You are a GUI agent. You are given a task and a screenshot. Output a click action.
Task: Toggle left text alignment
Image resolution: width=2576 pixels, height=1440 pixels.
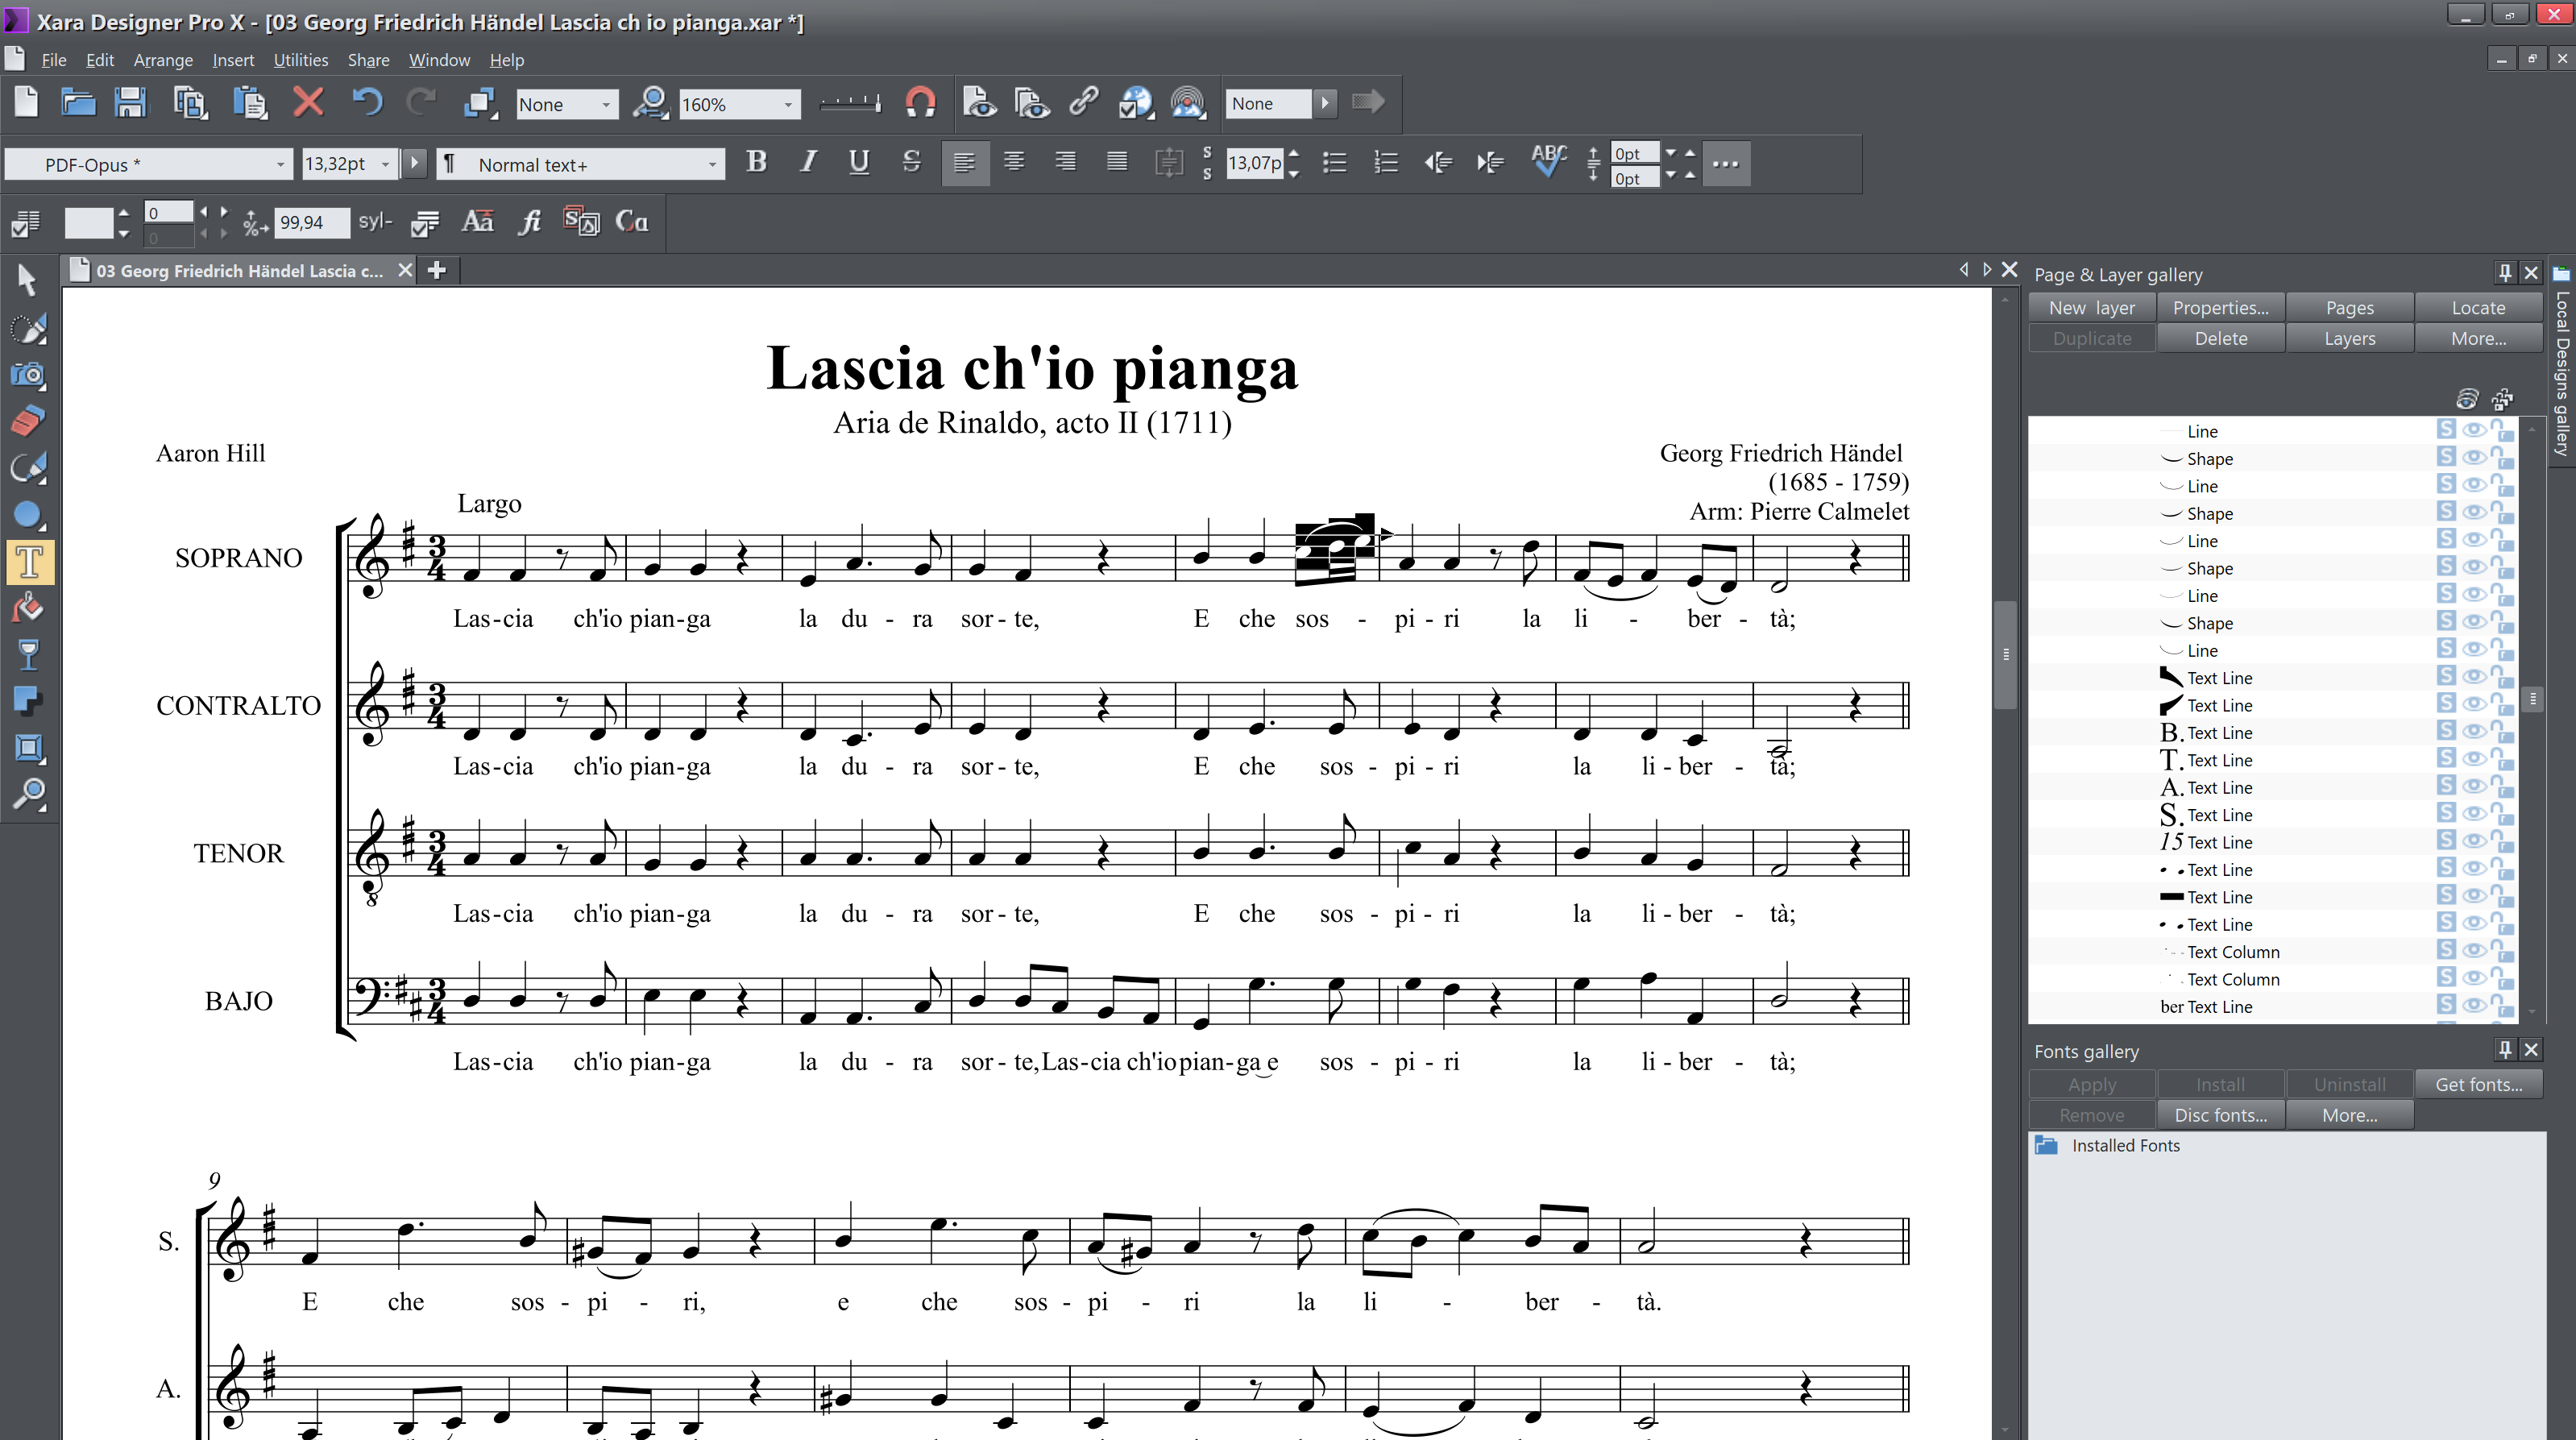tap(964, 161)
